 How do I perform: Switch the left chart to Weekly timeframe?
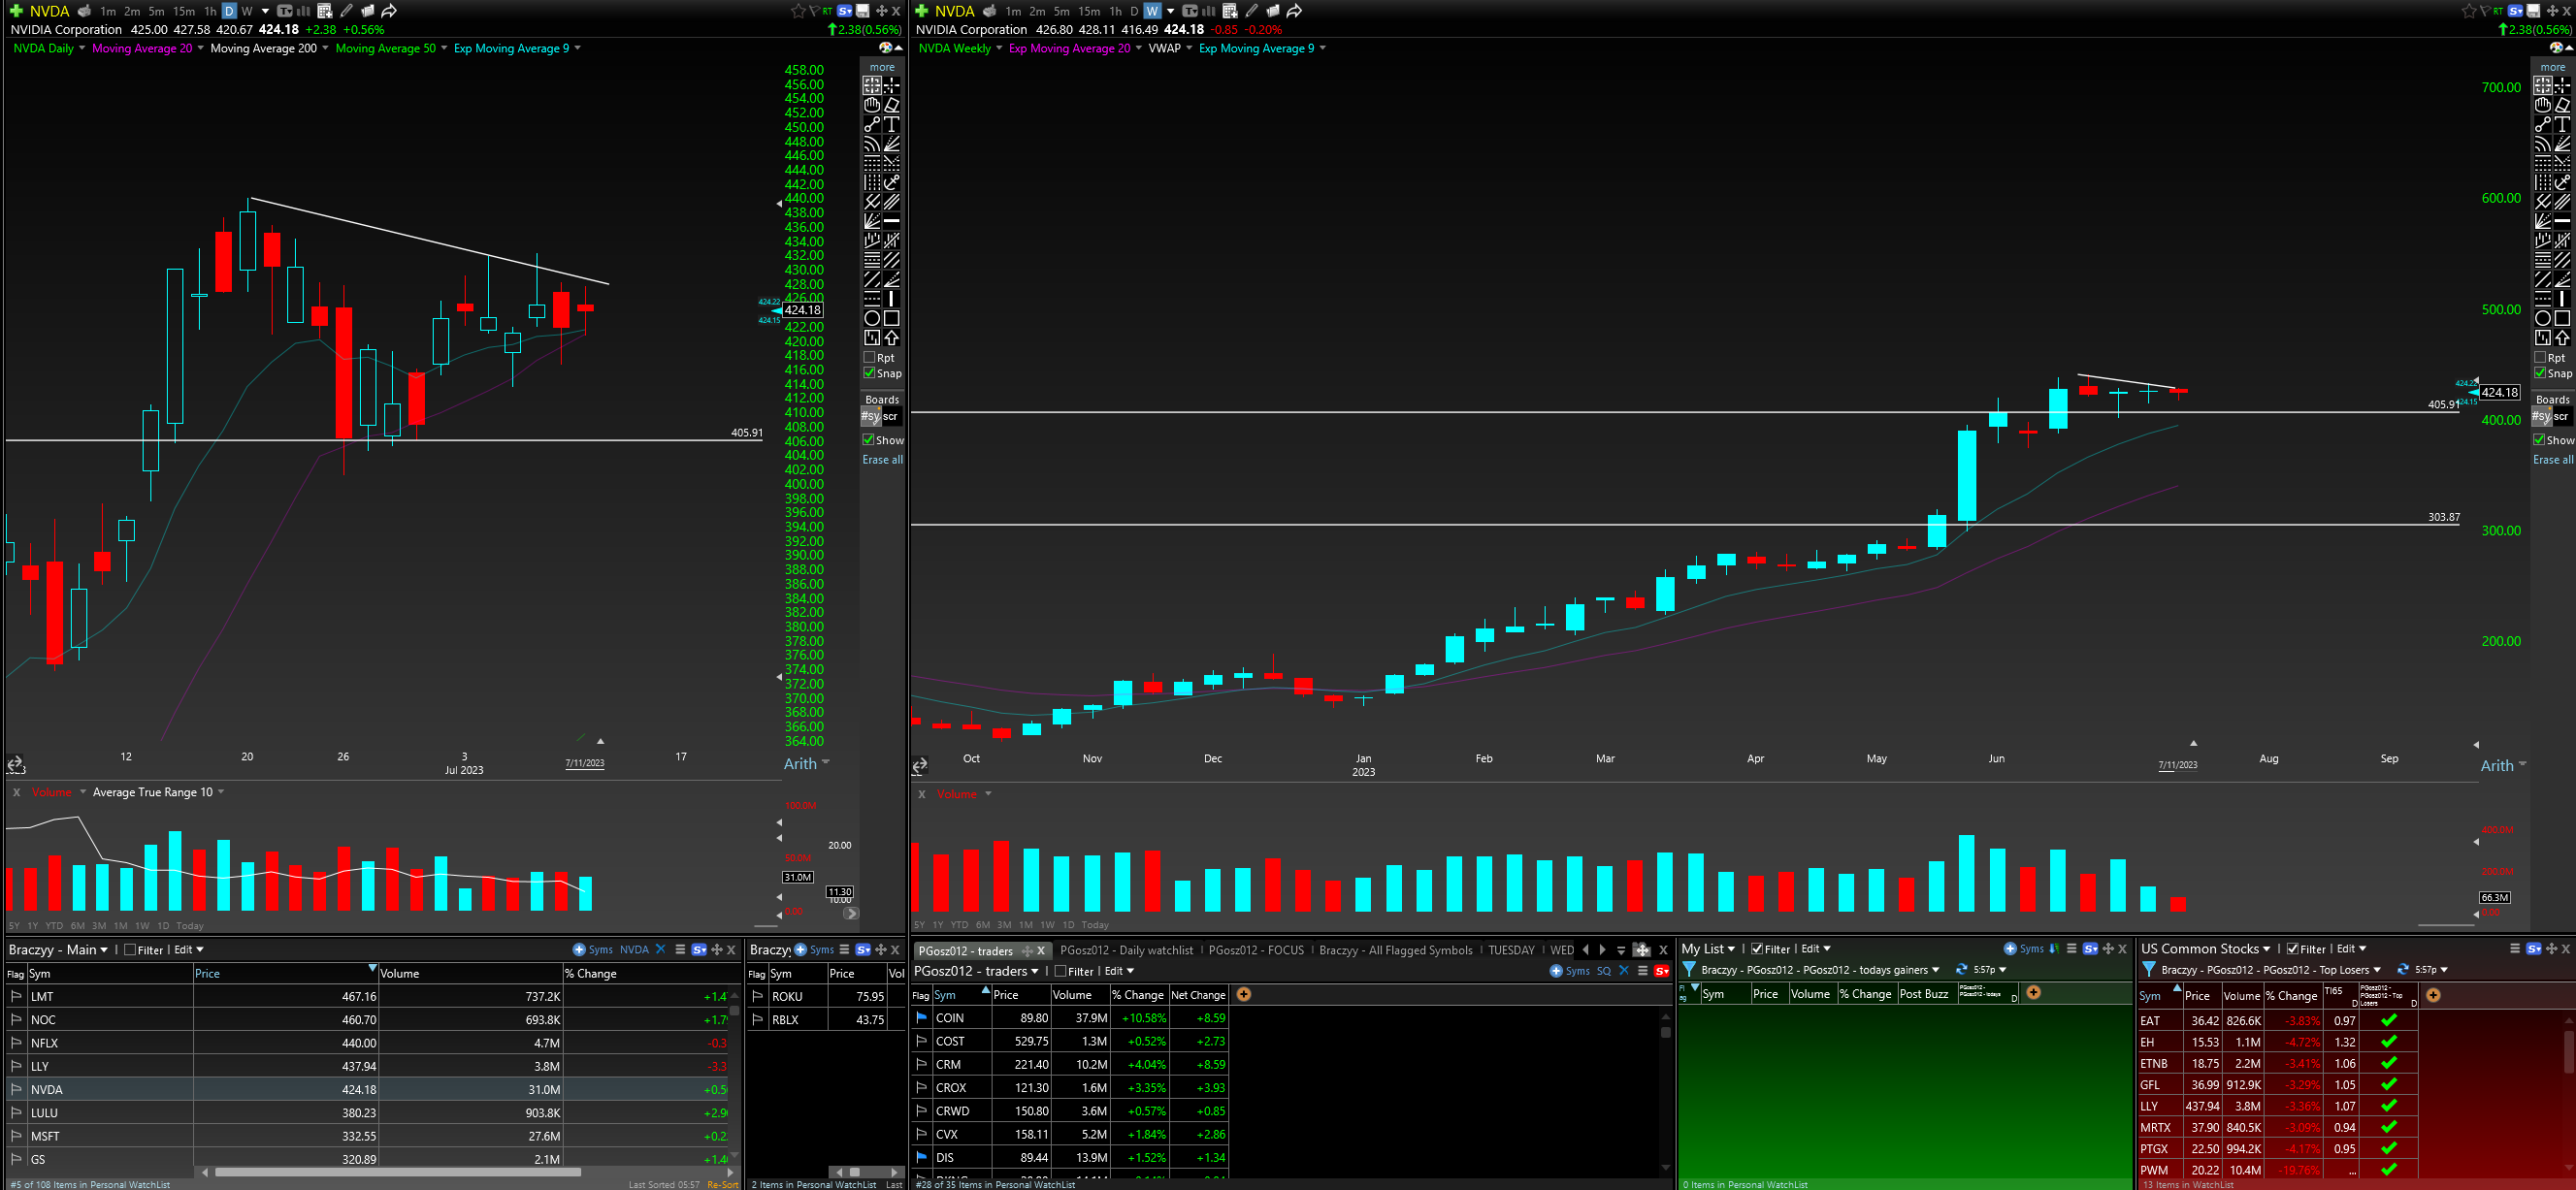[247, 11]
